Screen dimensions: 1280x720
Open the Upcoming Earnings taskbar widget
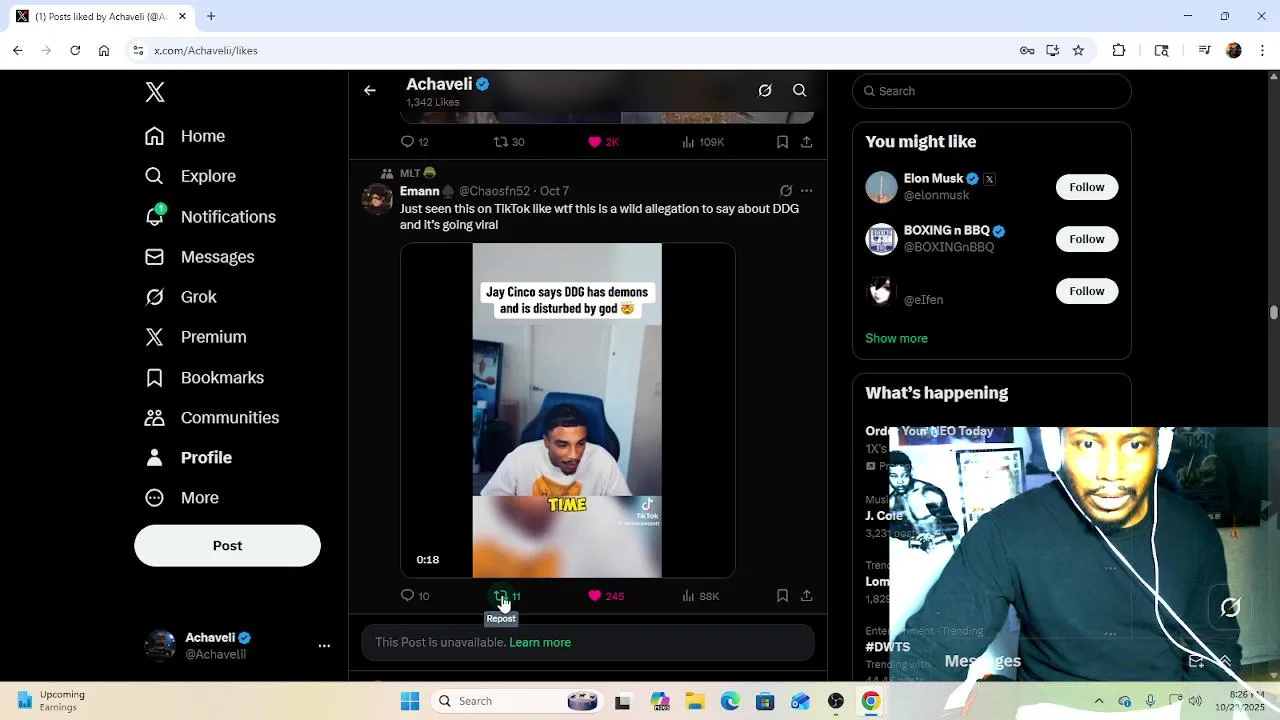coord(52,701)
